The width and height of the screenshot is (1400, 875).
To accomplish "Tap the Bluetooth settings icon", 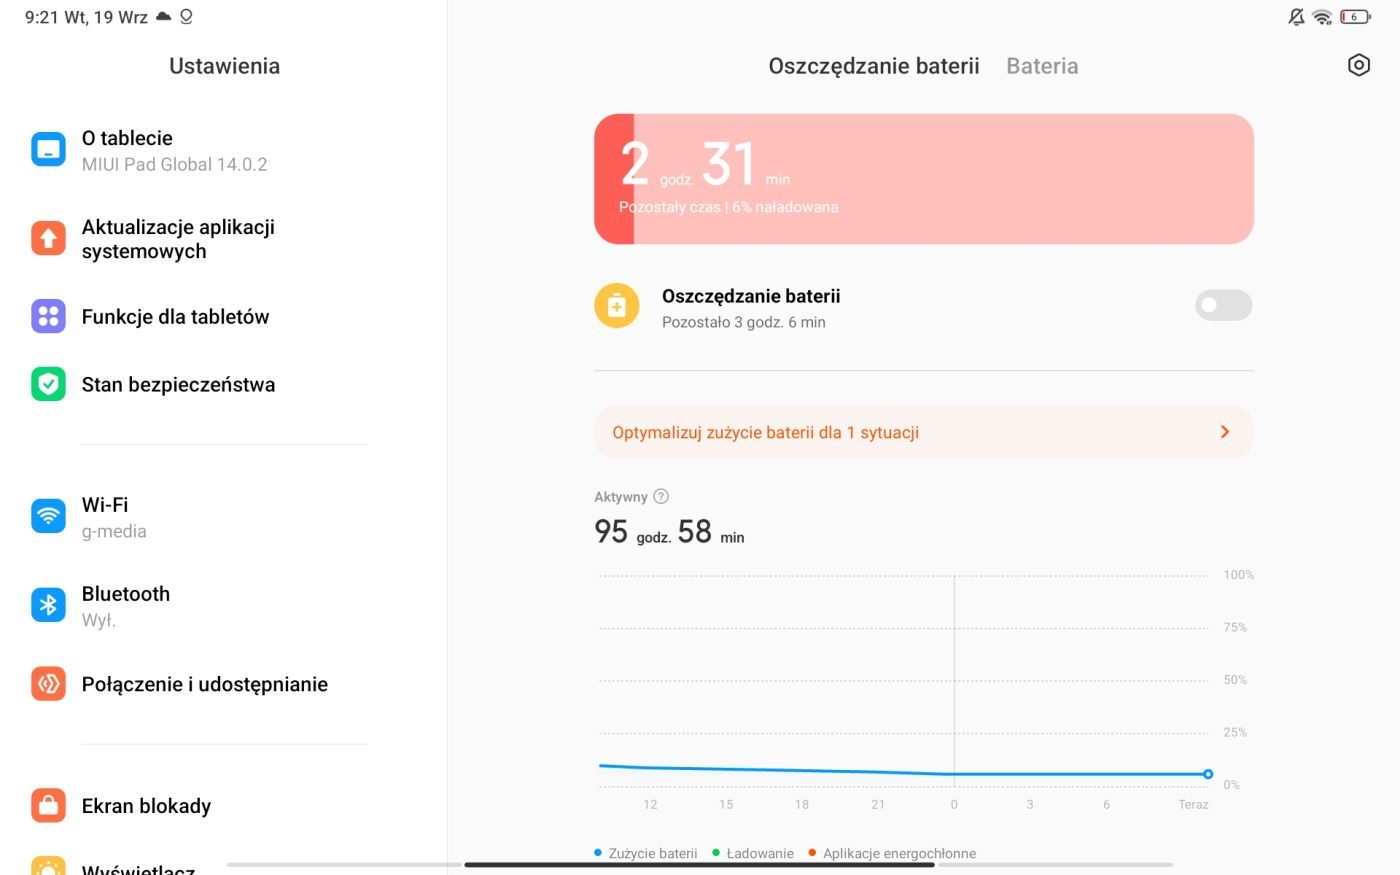I will [48, 605].
